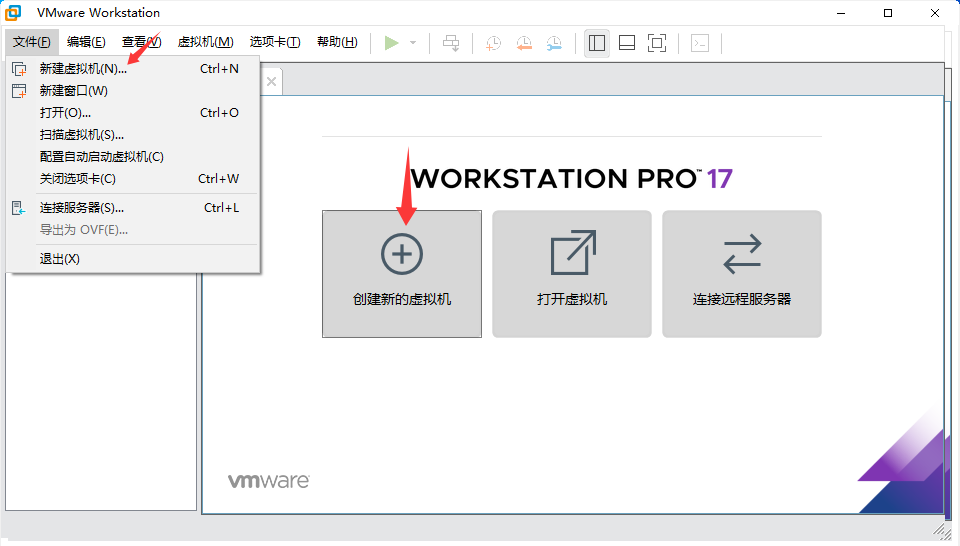Click the green power on play icon

391,43
